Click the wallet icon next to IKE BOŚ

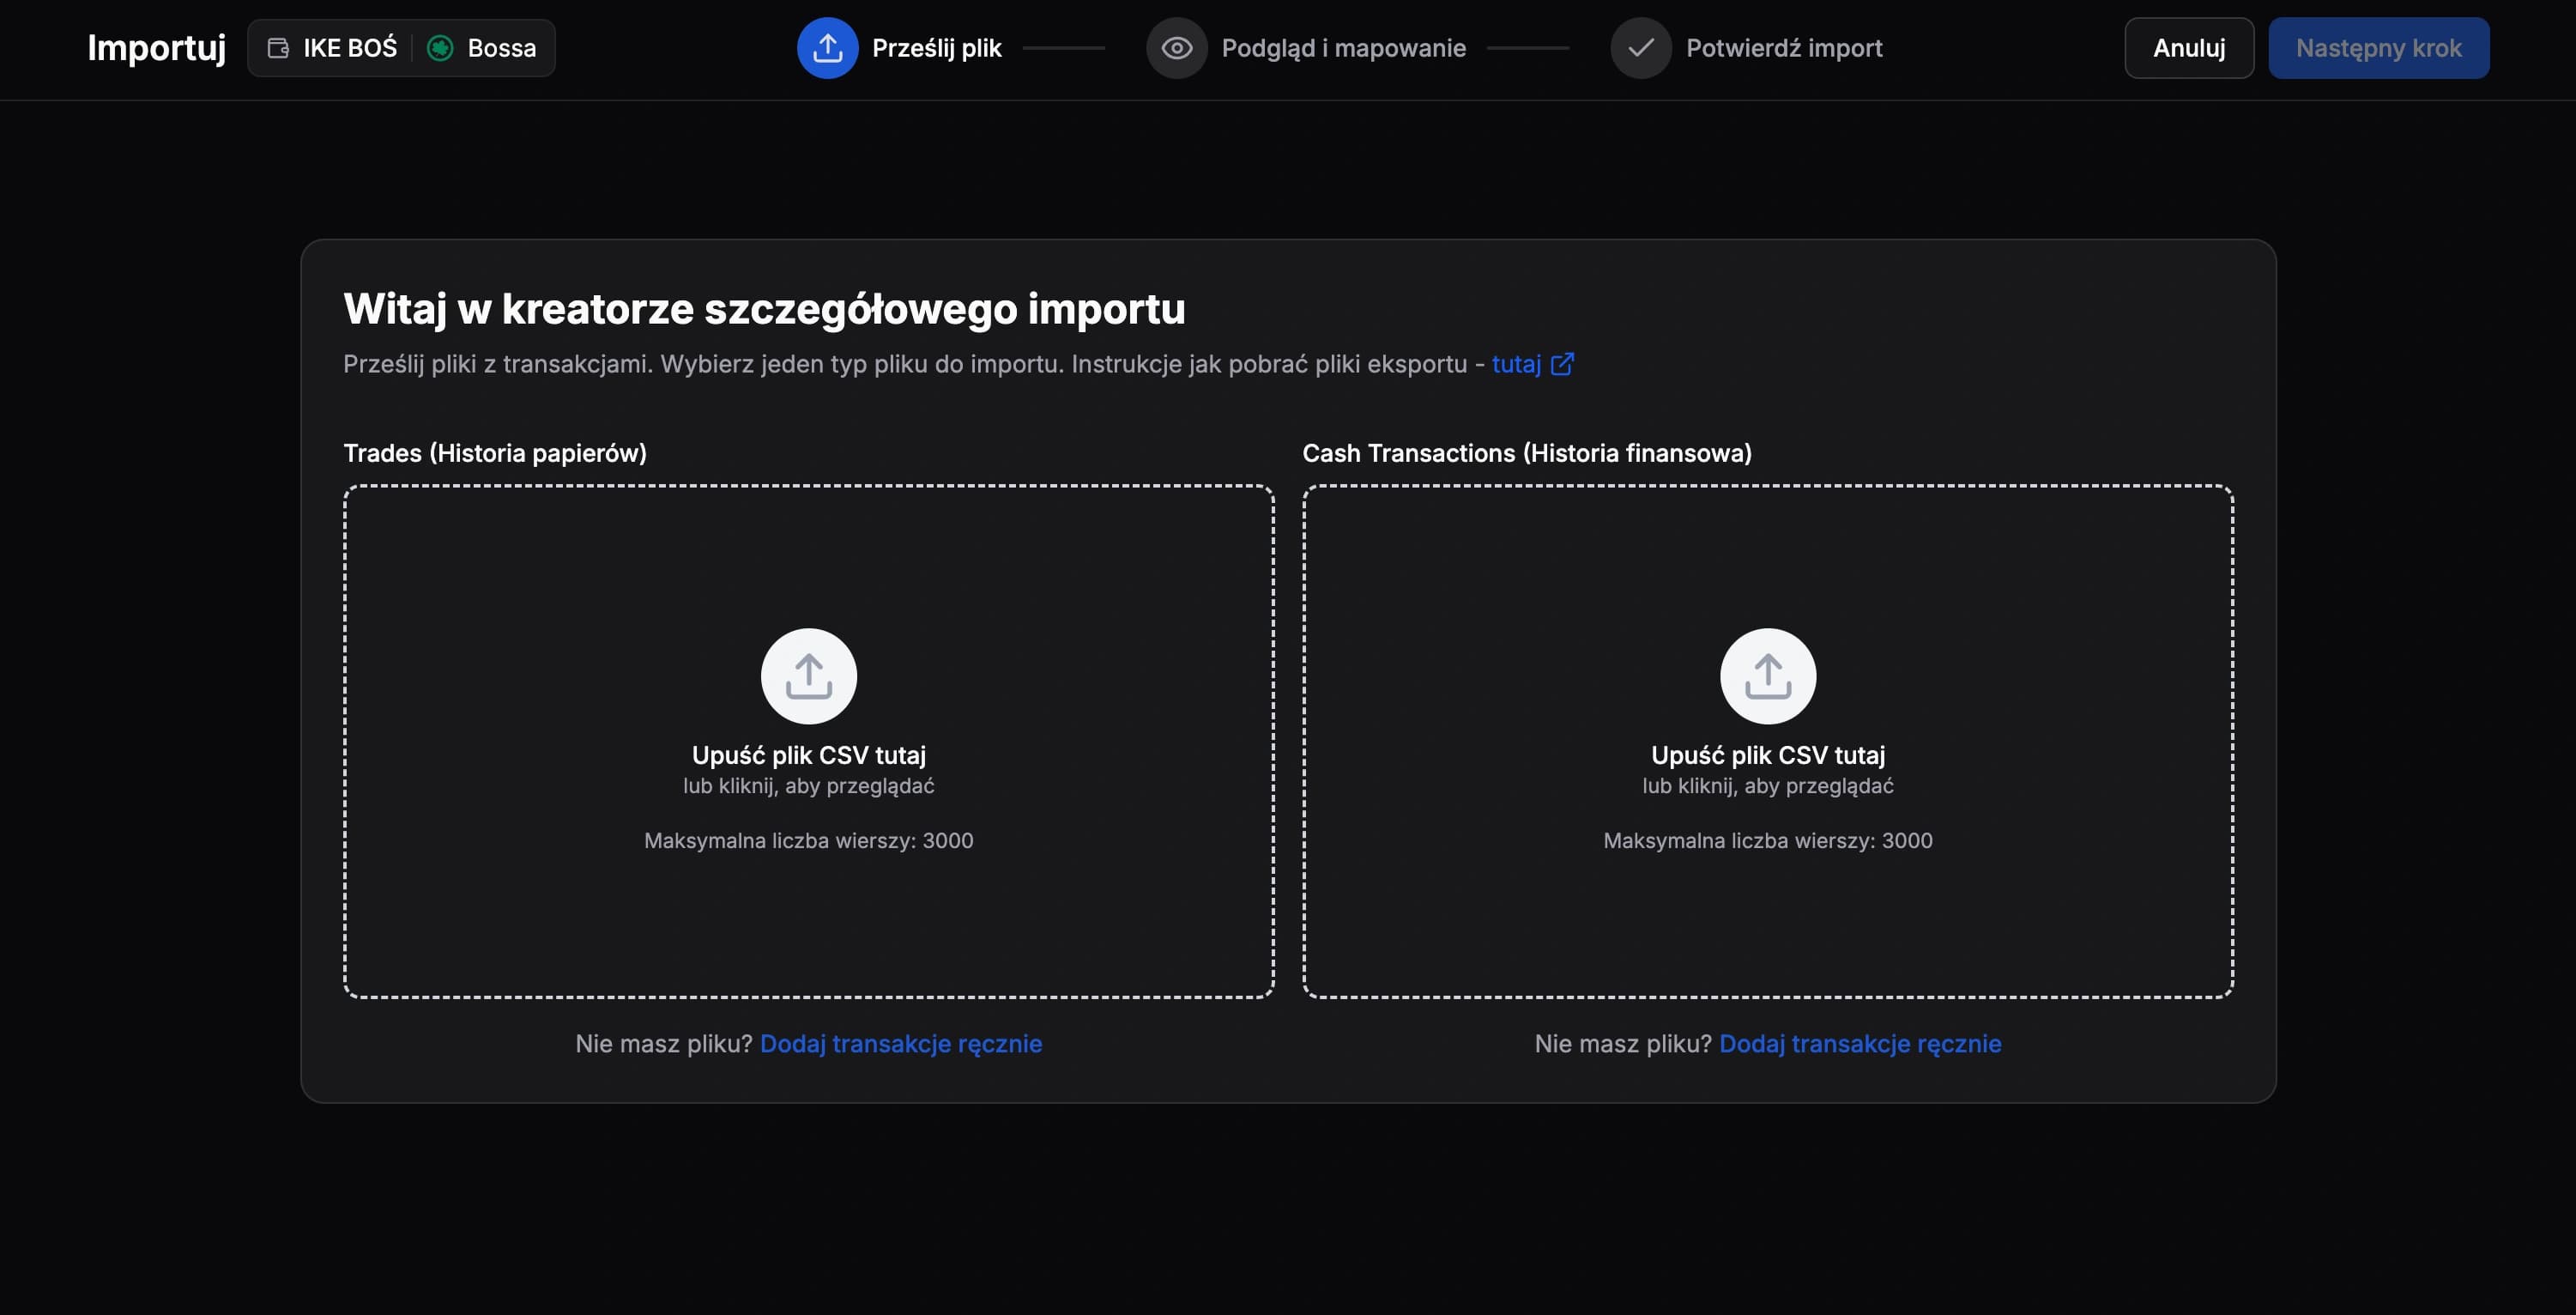point(279,47)
